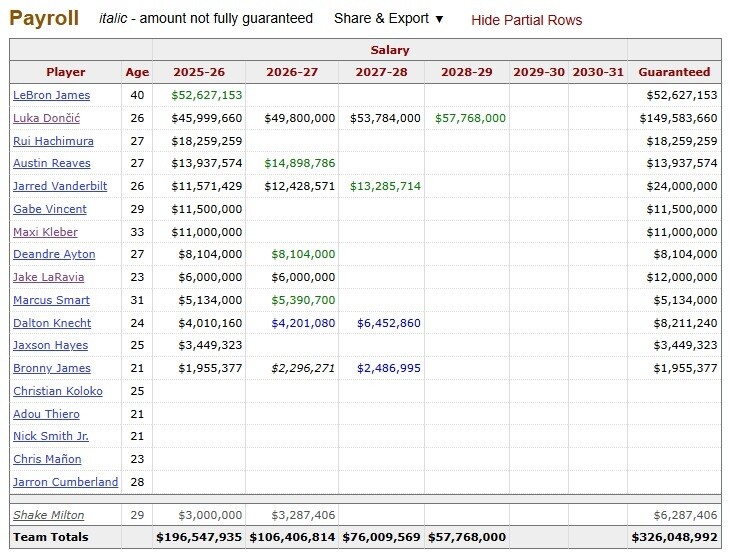Open LeBron James player page
This screenshot has width=732, height=555.
51,95
